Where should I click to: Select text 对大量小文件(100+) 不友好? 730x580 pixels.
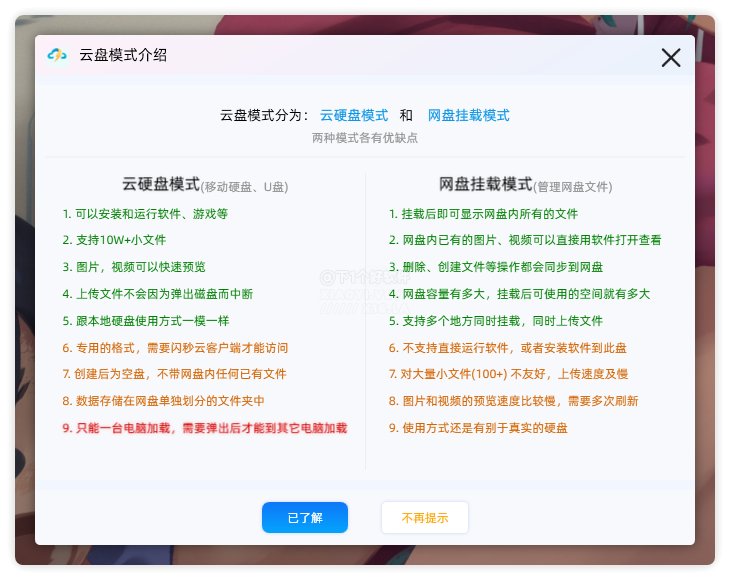tap(473, 374)
